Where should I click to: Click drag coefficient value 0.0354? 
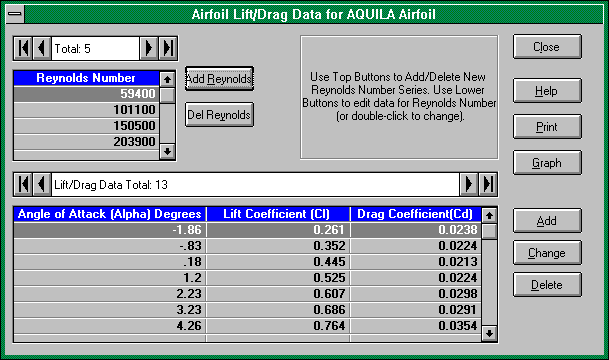[416, 325]
